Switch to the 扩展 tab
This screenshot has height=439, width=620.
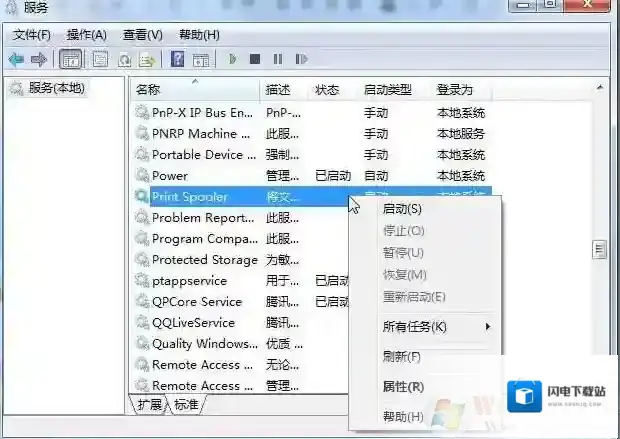coord(149,405)
